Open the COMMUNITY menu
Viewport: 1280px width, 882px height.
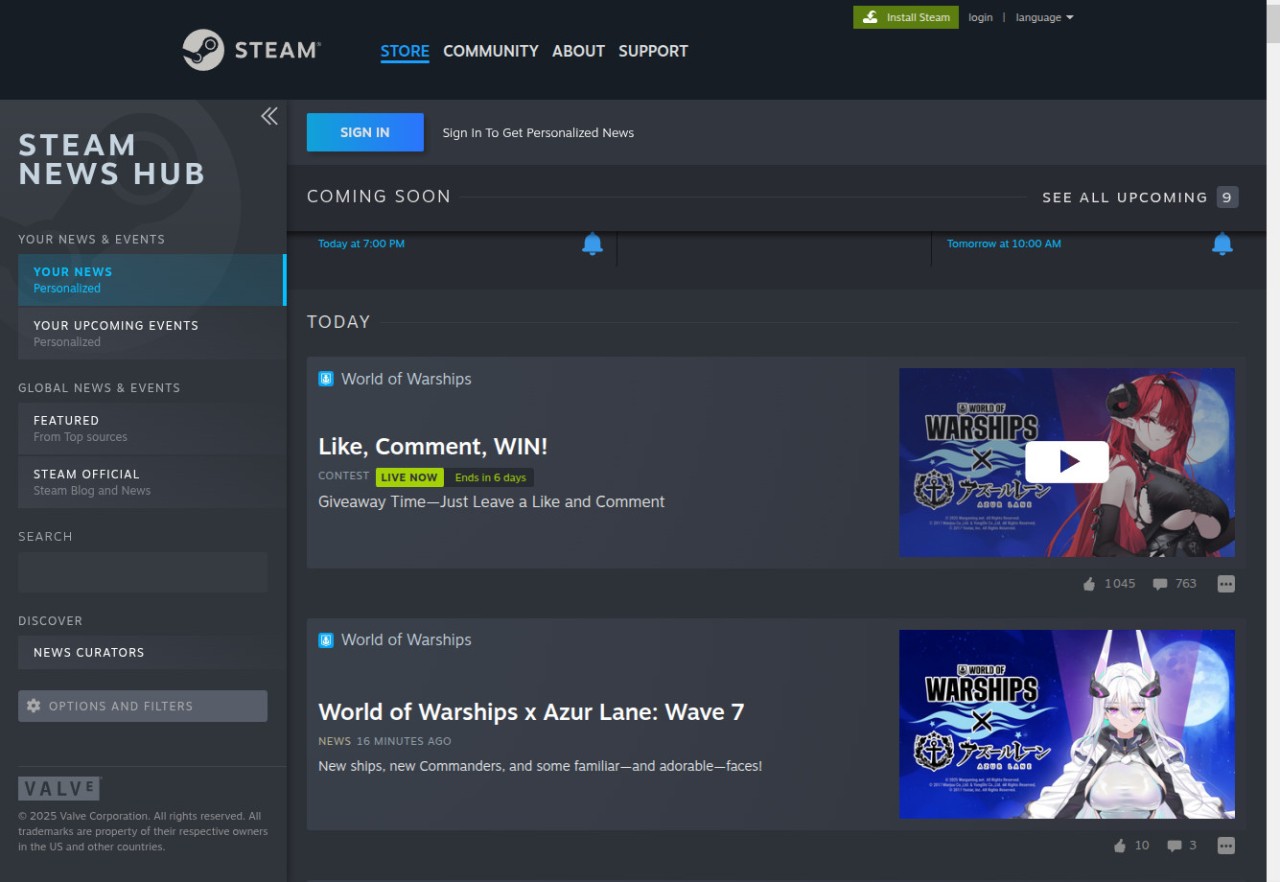[491, 51]
